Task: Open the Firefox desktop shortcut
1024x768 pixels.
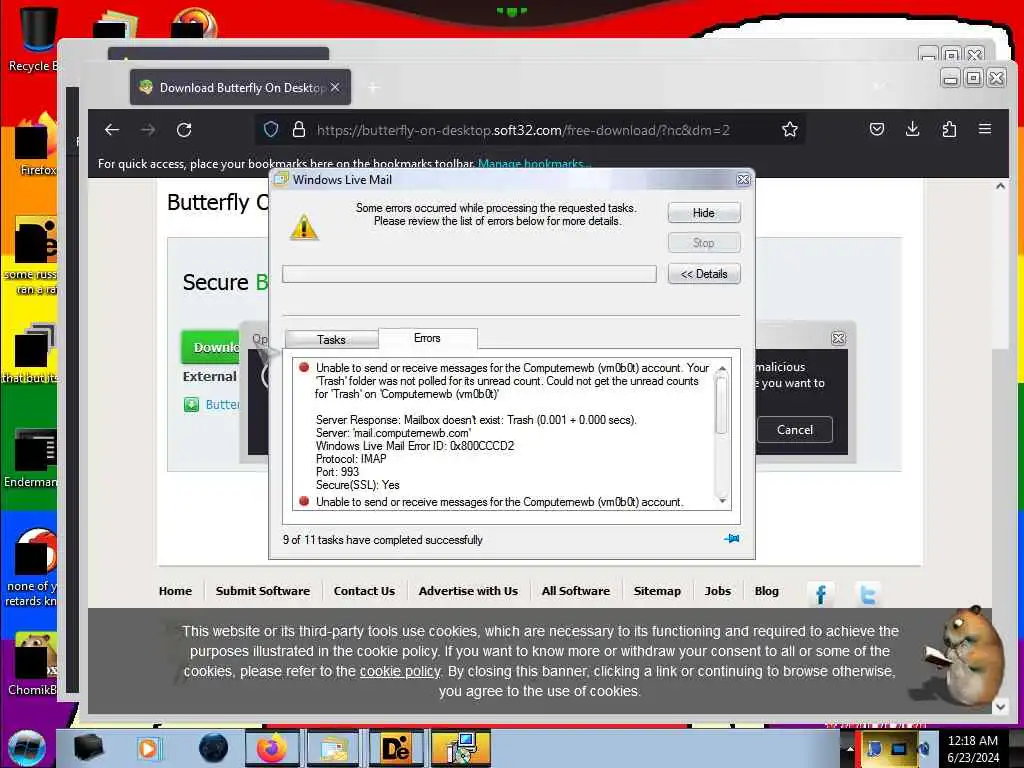Action: click(x=37, y=145)
